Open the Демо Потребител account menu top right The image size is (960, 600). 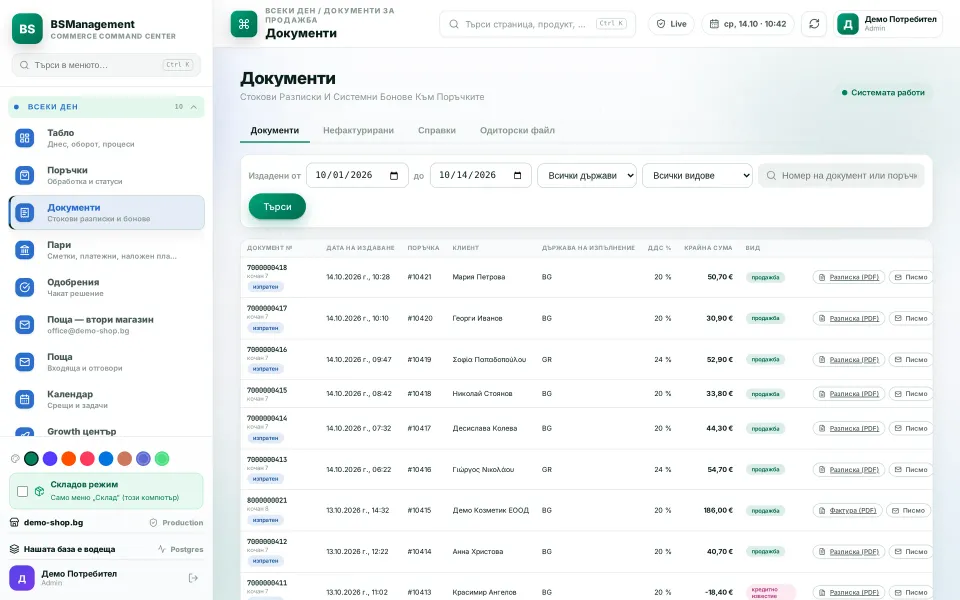(x=887, y=24)
